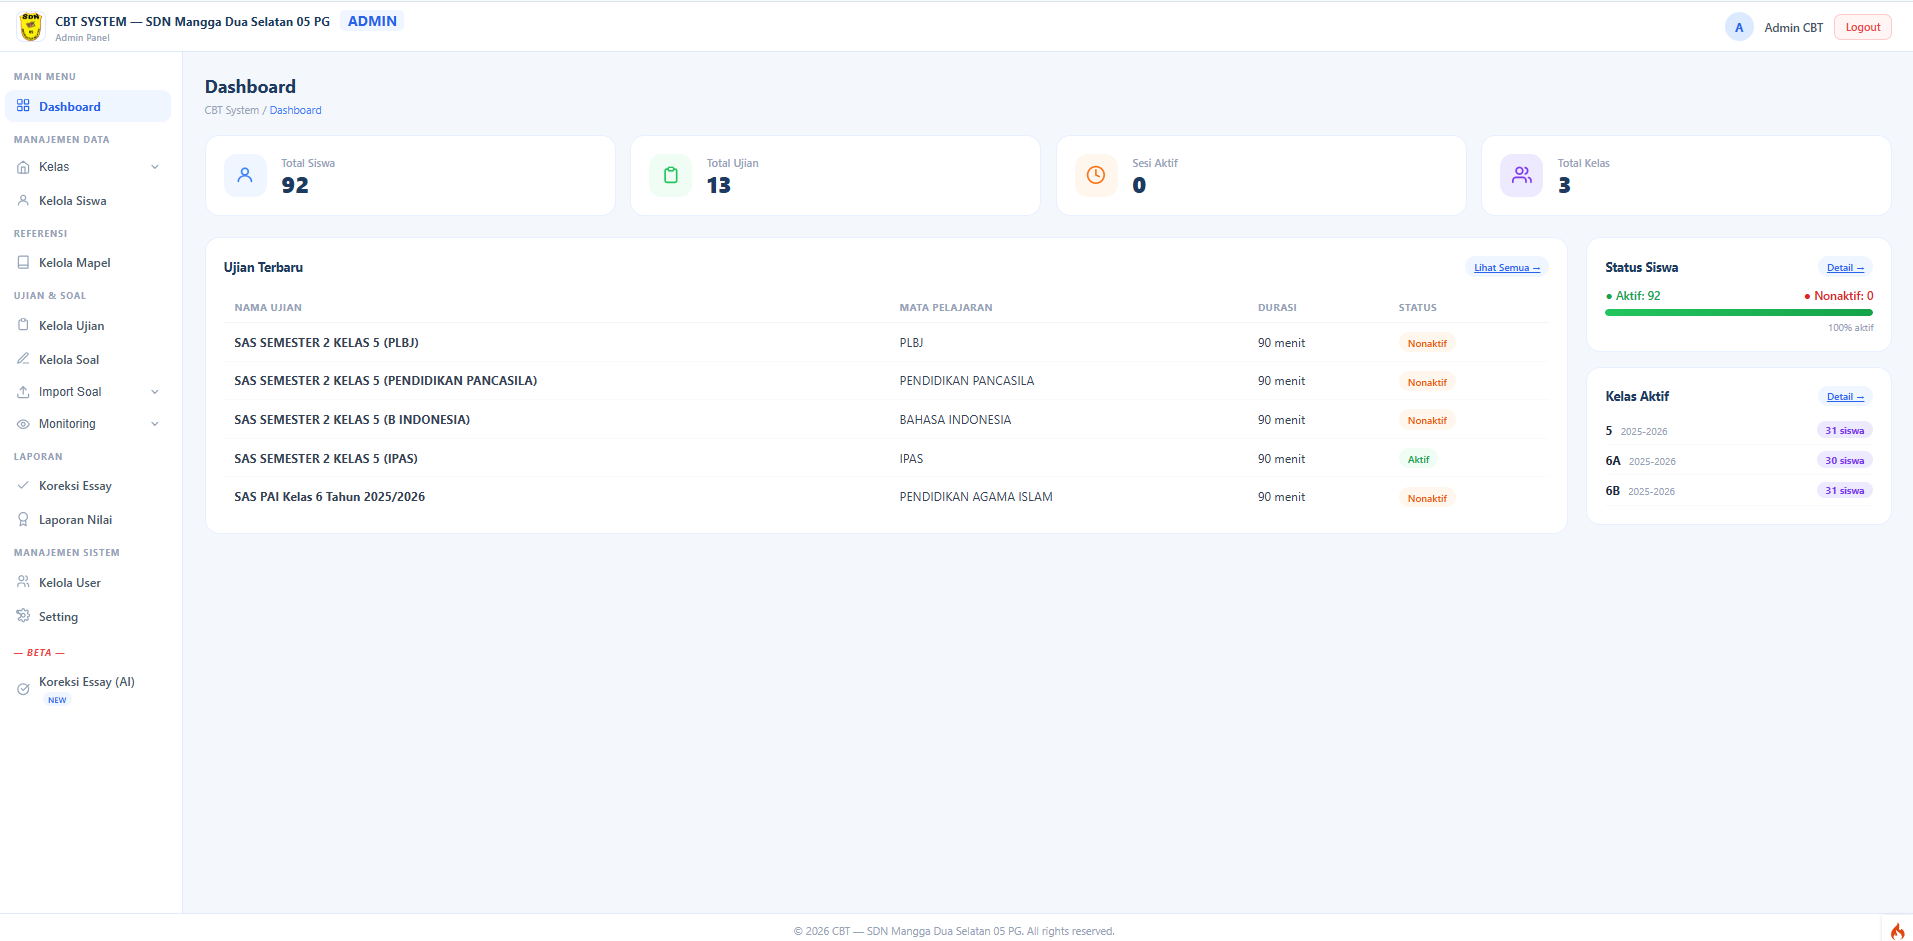Open Detail link in Kelas Aktif card
1913x941 pixels.
coord(1845,396)
